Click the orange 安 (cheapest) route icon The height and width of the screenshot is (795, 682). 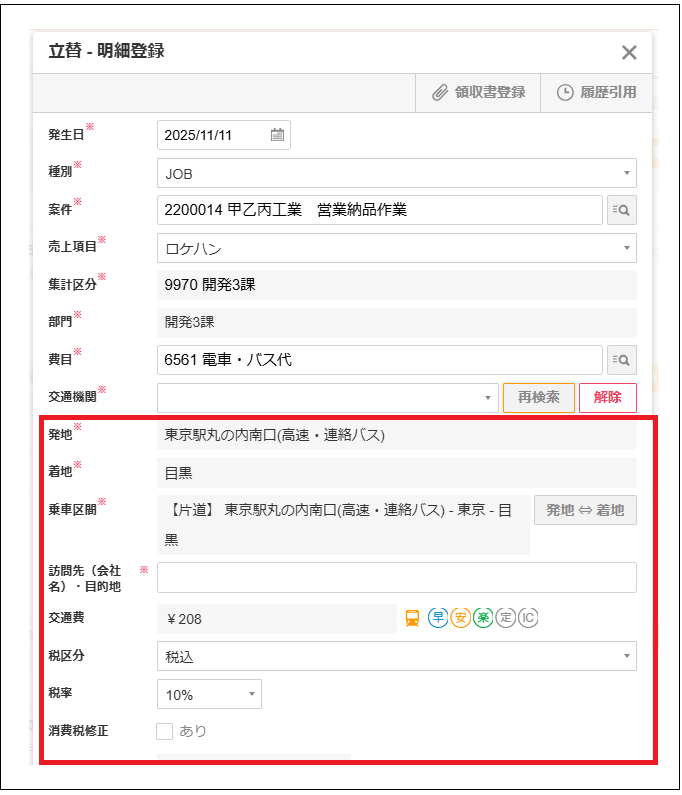[461, 618]
